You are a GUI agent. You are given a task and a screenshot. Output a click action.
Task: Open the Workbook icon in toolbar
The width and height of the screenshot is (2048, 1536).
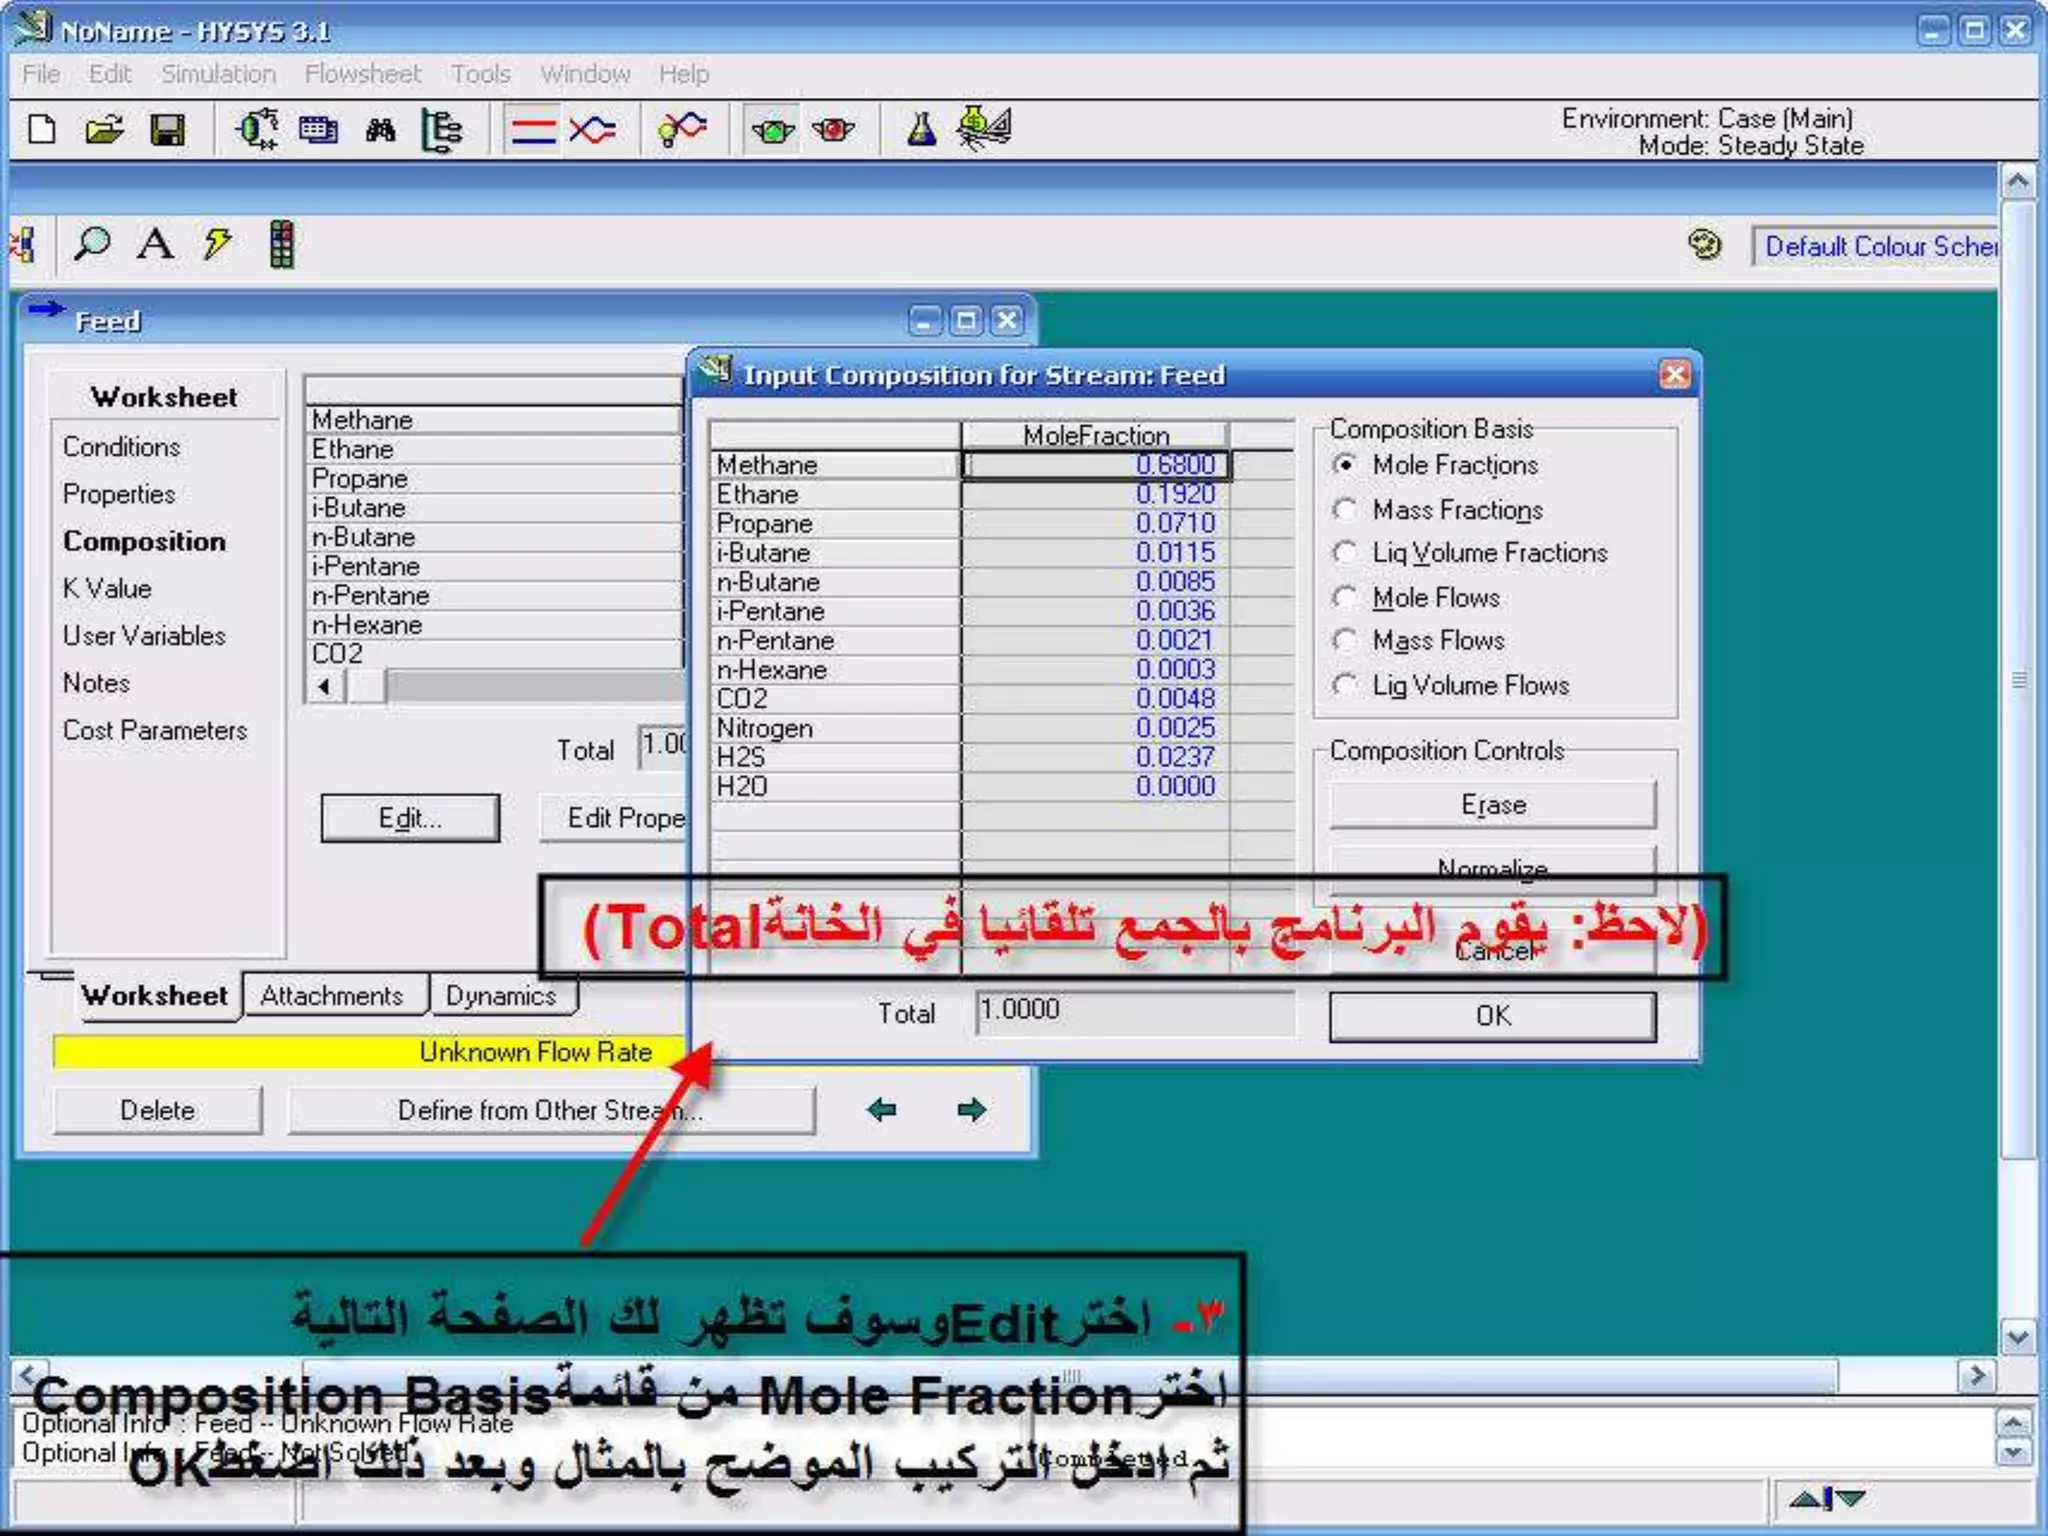click(x=318, y=130)
